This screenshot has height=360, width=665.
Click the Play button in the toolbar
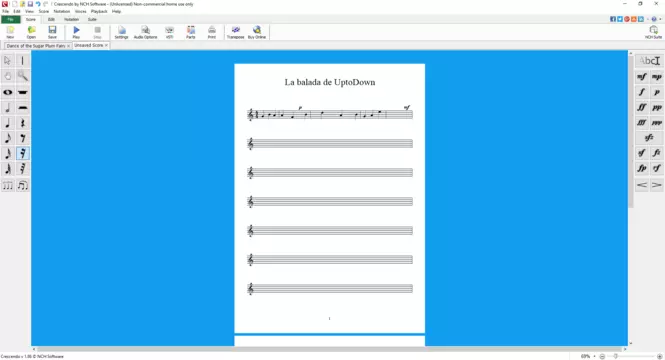point(76,32)
